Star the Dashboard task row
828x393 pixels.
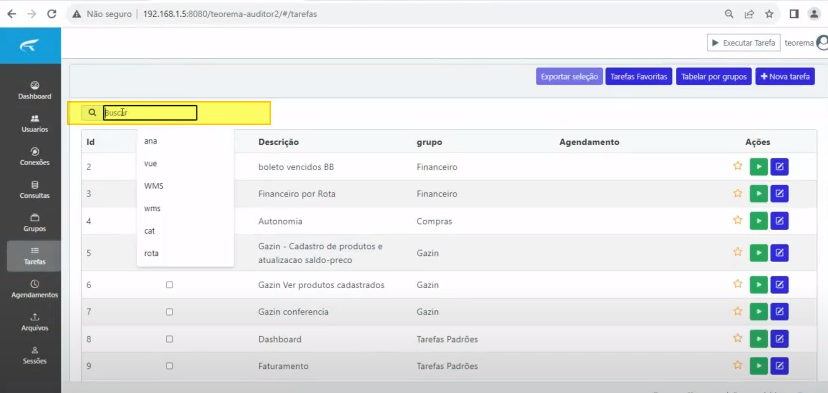738,338
